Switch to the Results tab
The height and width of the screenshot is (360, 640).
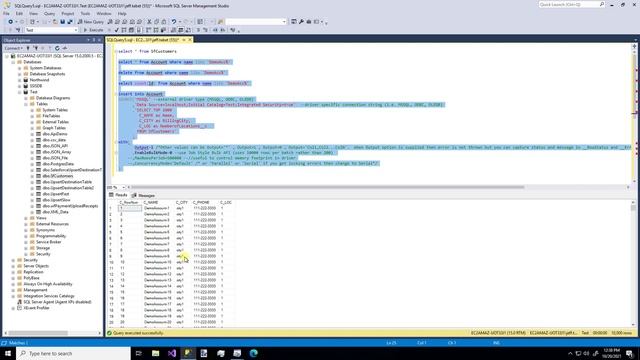tap(118, 196)
